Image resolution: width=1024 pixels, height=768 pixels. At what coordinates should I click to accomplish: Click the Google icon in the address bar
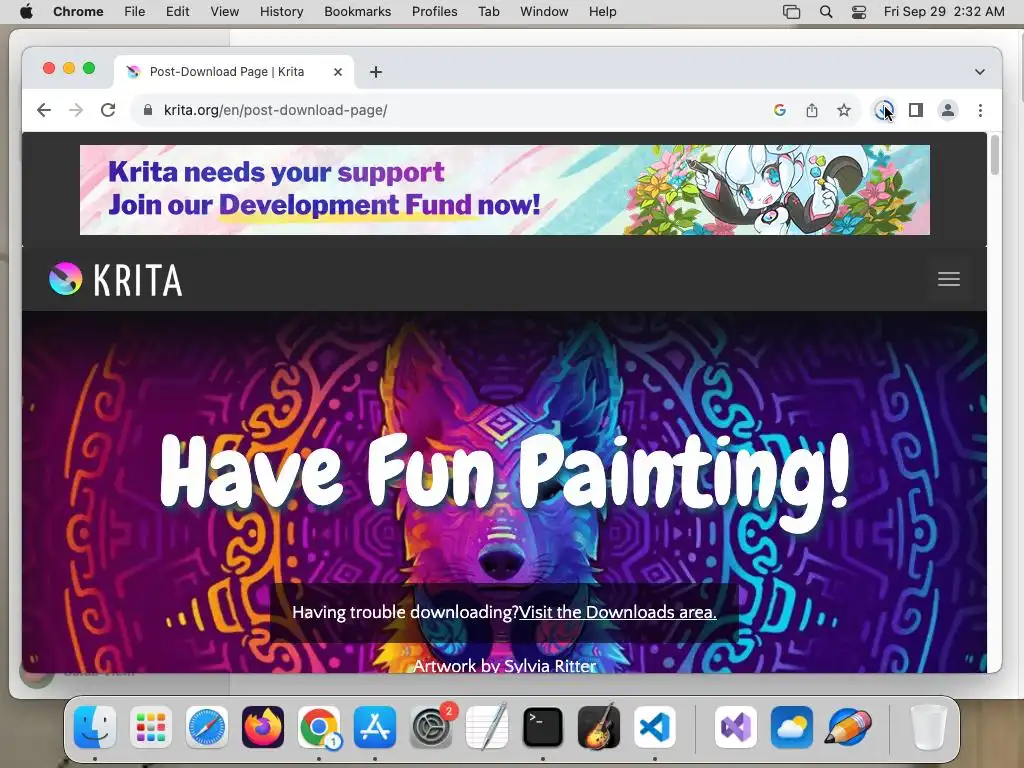(780, 110)
